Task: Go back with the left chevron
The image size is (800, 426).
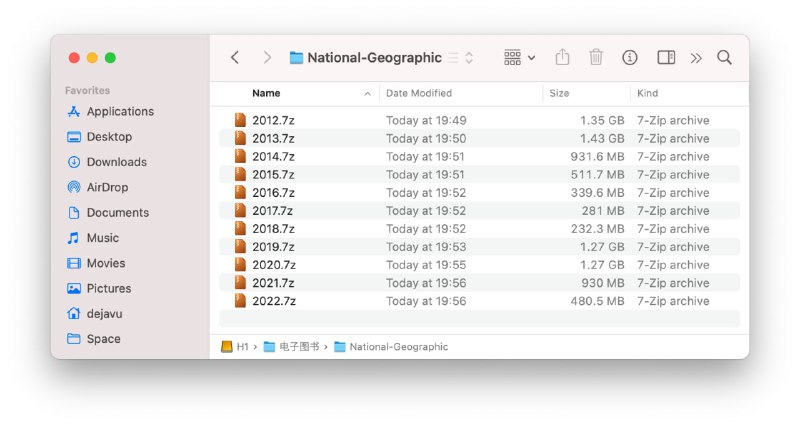Action: click(235, 58)
